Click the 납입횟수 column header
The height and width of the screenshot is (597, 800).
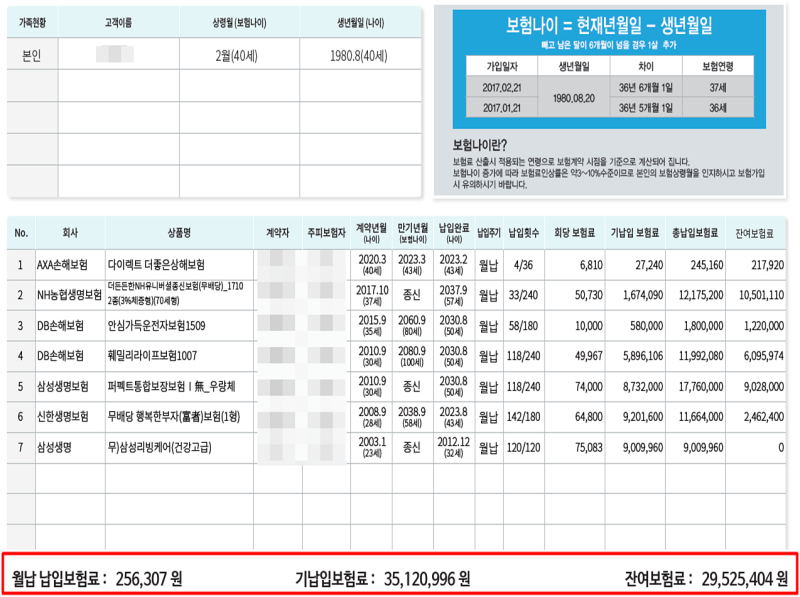pyautogui.click(x=523, y=233)
